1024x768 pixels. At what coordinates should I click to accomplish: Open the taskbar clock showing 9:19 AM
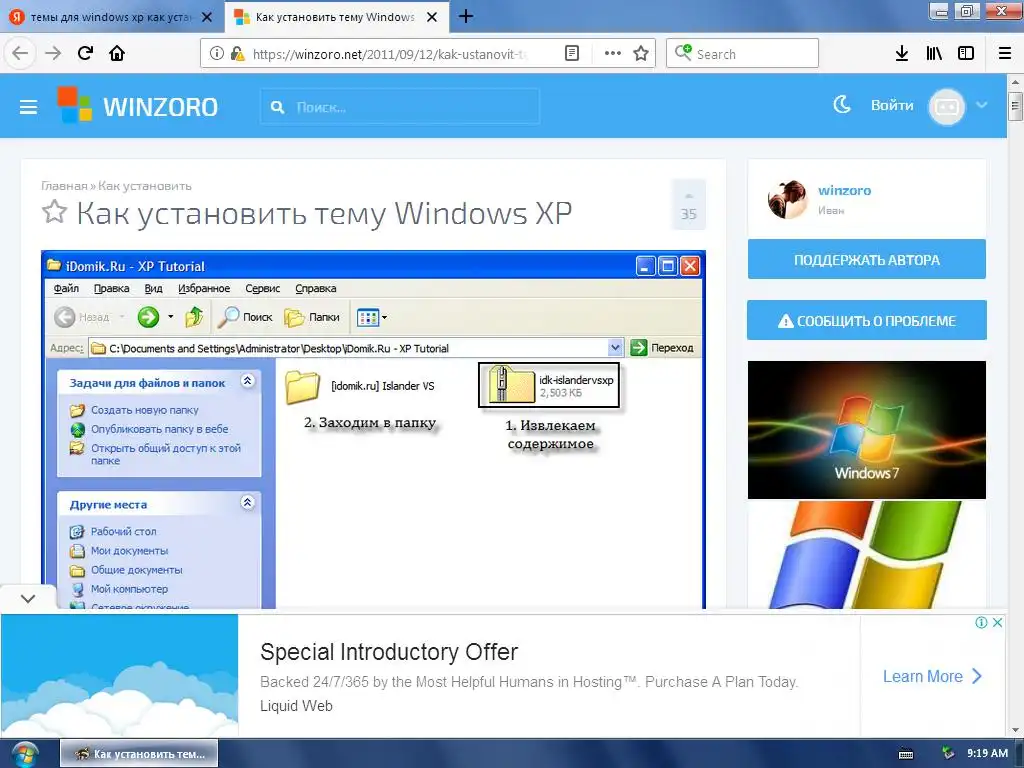(987, 753)
